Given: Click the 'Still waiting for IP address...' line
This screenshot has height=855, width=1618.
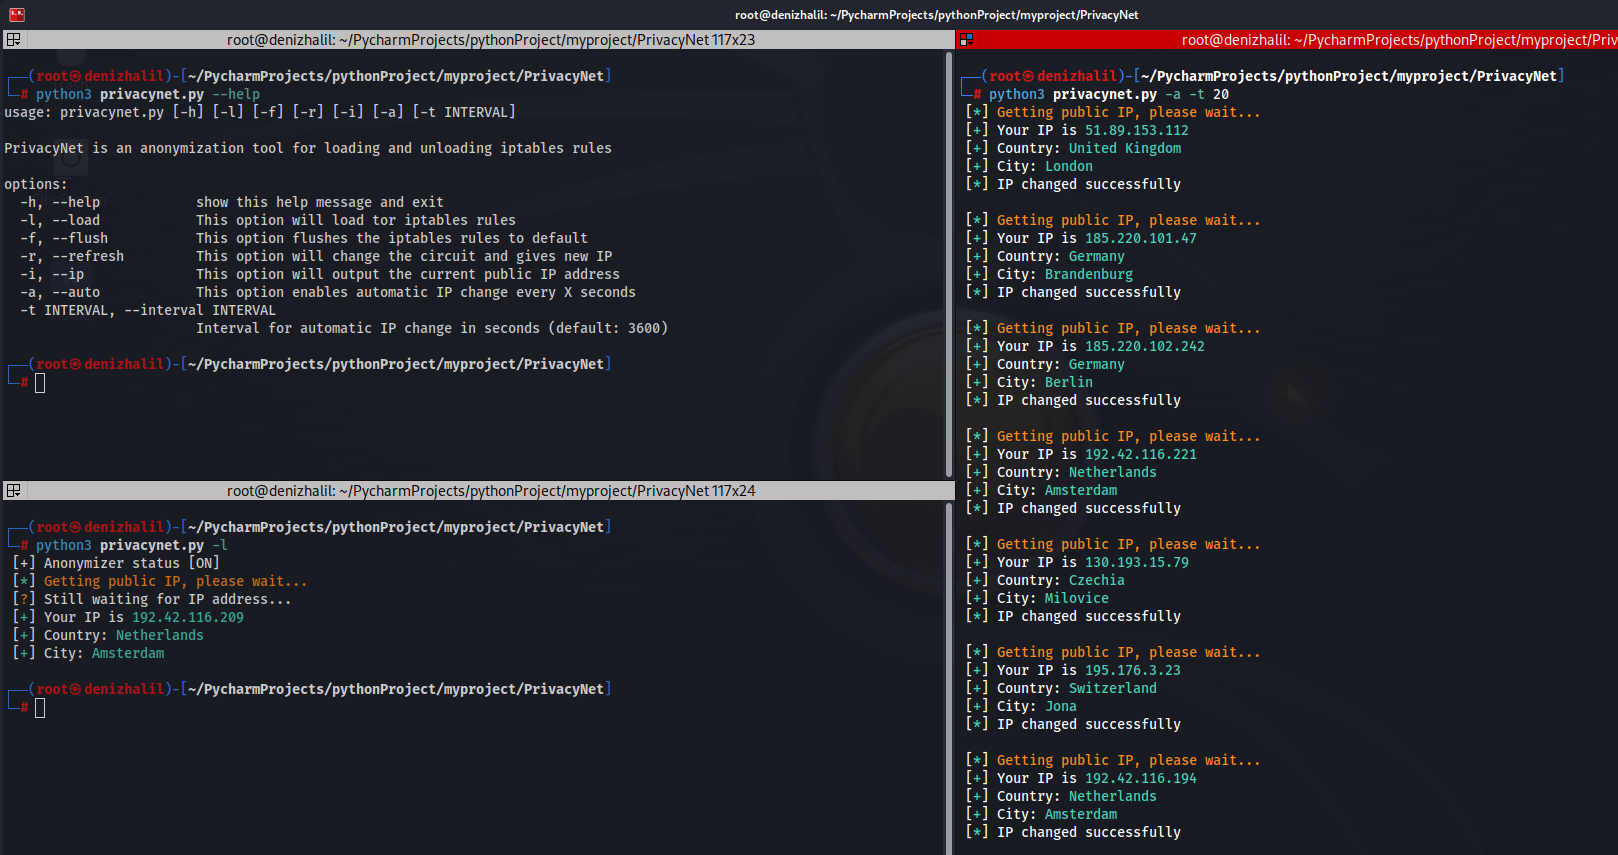Looking at the screenshot, I should [152, 599].
